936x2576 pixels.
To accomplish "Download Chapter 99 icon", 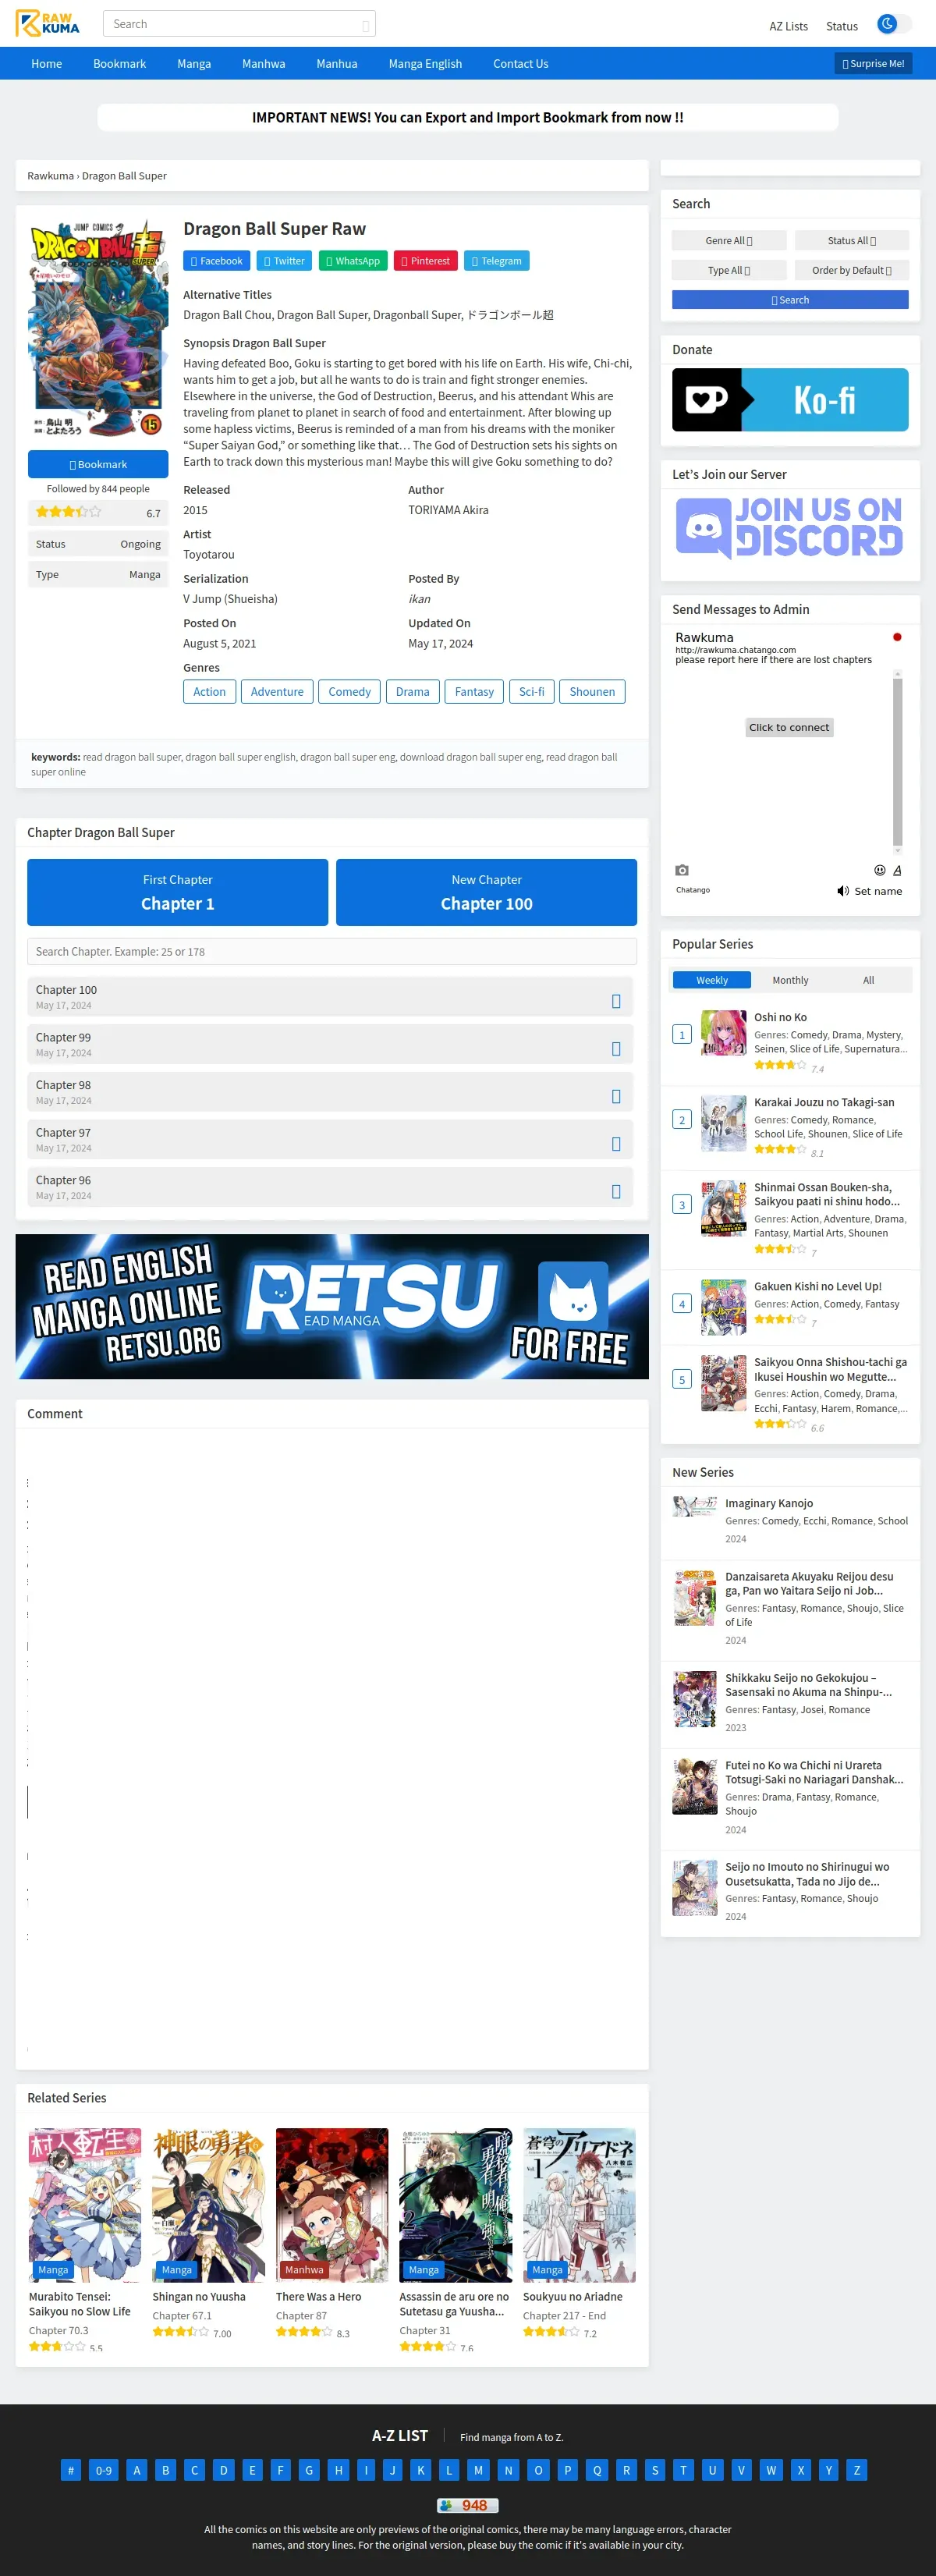I will point(616,1049).
